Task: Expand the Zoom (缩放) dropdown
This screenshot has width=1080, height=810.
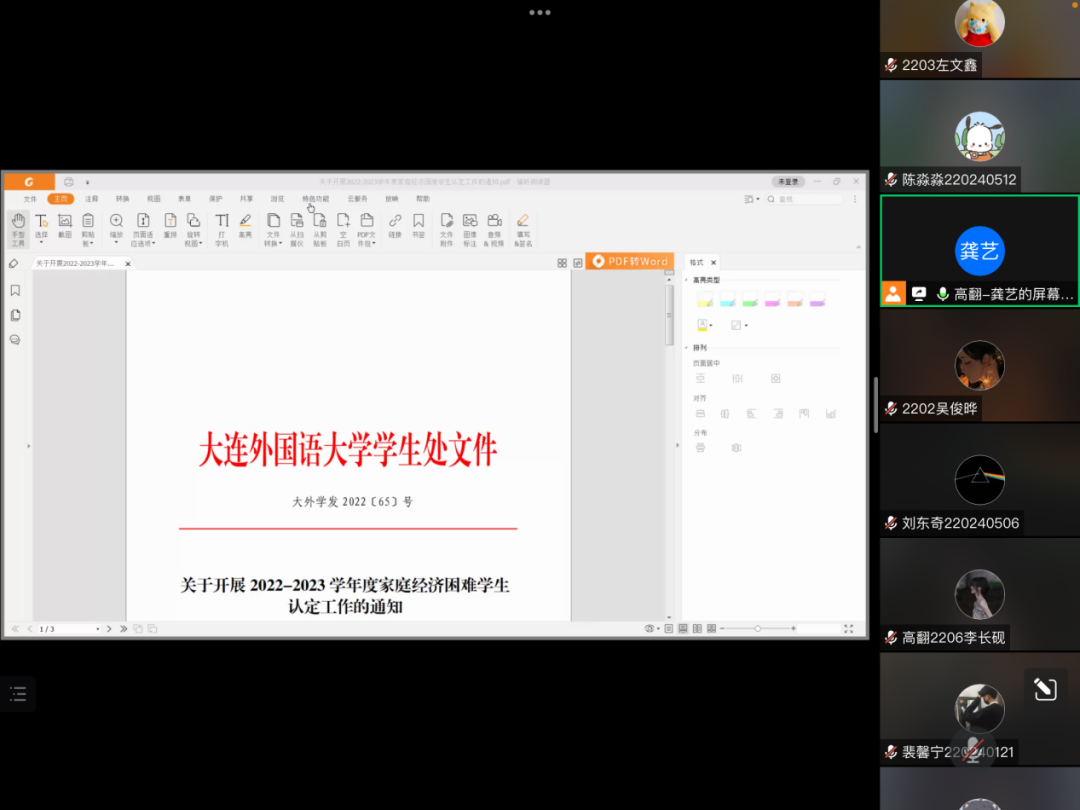Action: [x=117, y=241]
